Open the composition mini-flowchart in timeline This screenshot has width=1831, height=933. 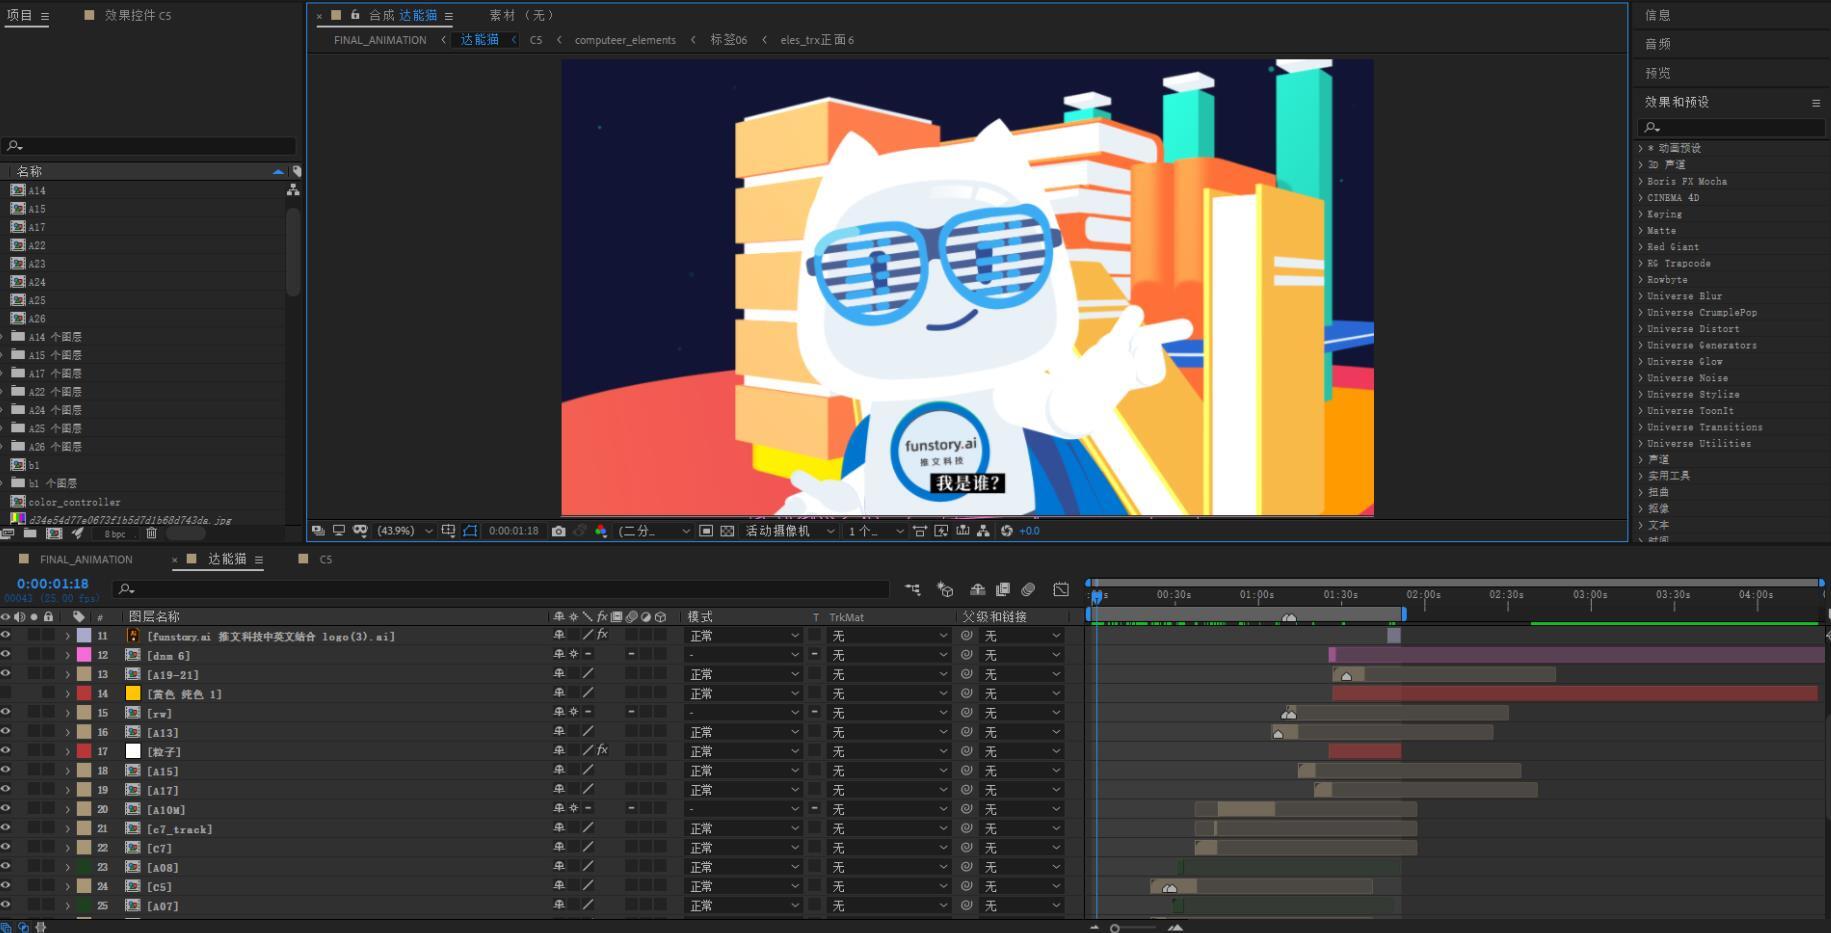(912, 590)
